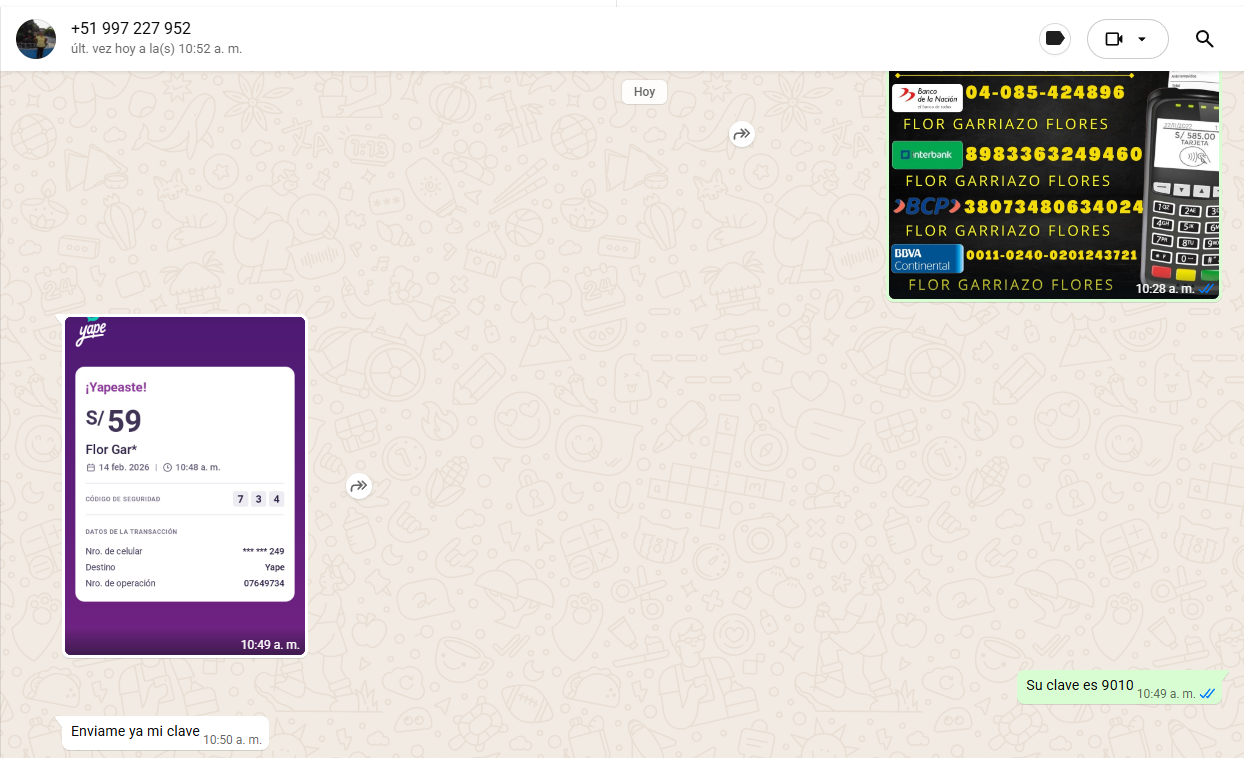Screen dimensions: 1244x758
Task: Open the contact's profile picture
Action: 36,39
